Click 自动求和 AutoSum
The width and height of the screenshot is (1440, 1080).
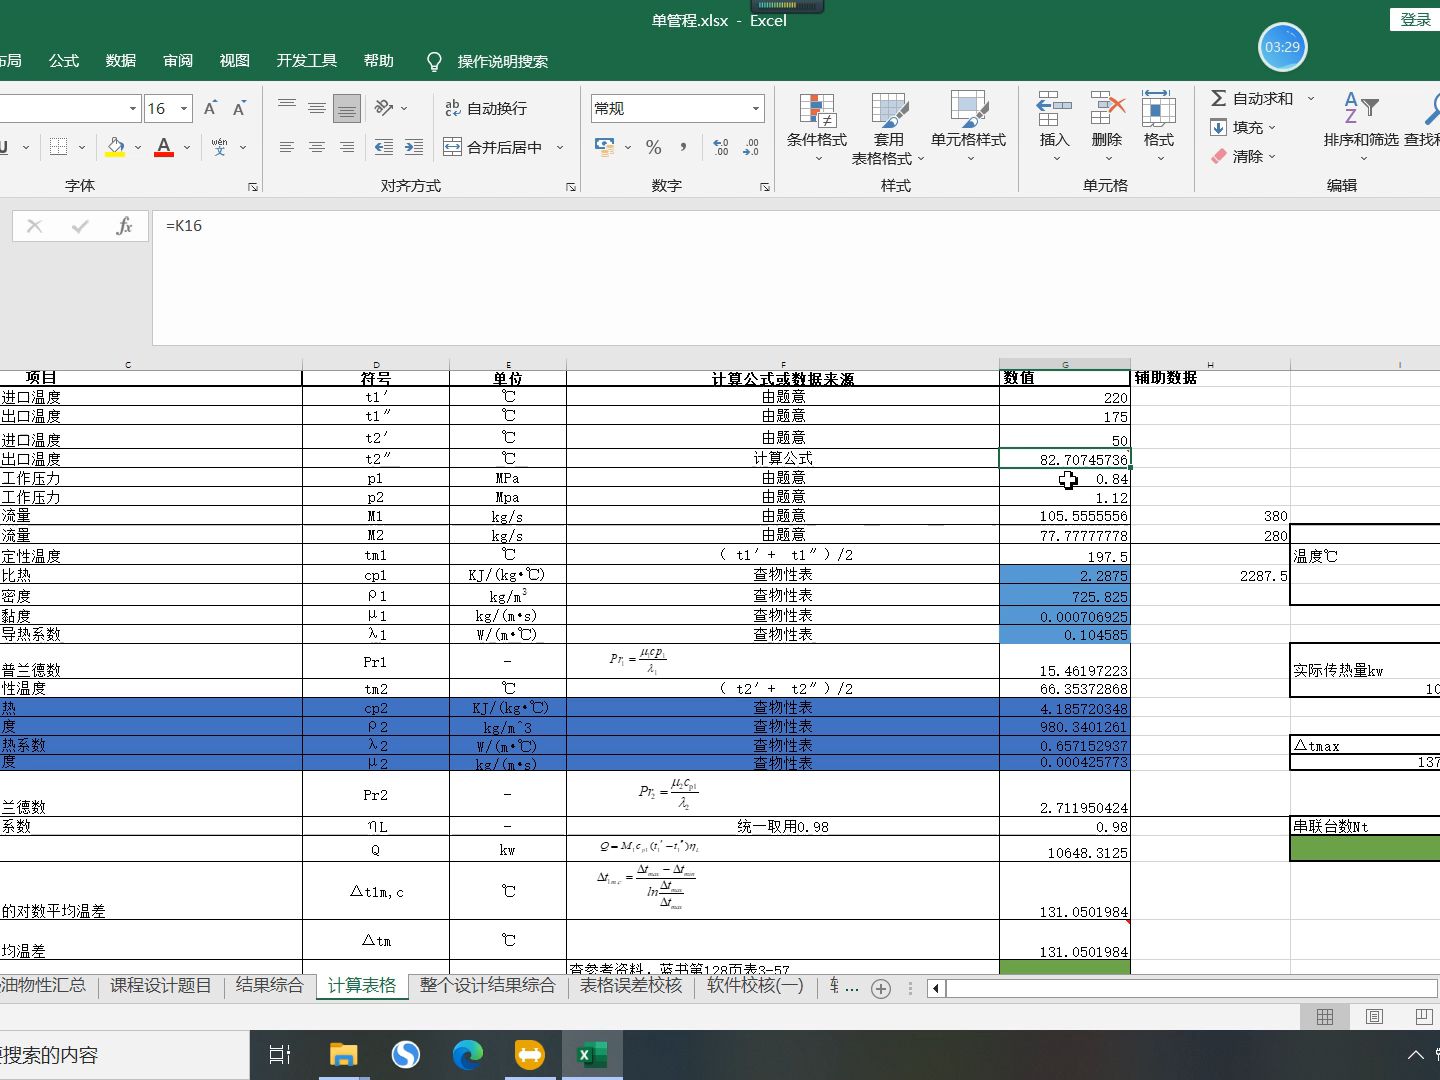click(1252, 98)
